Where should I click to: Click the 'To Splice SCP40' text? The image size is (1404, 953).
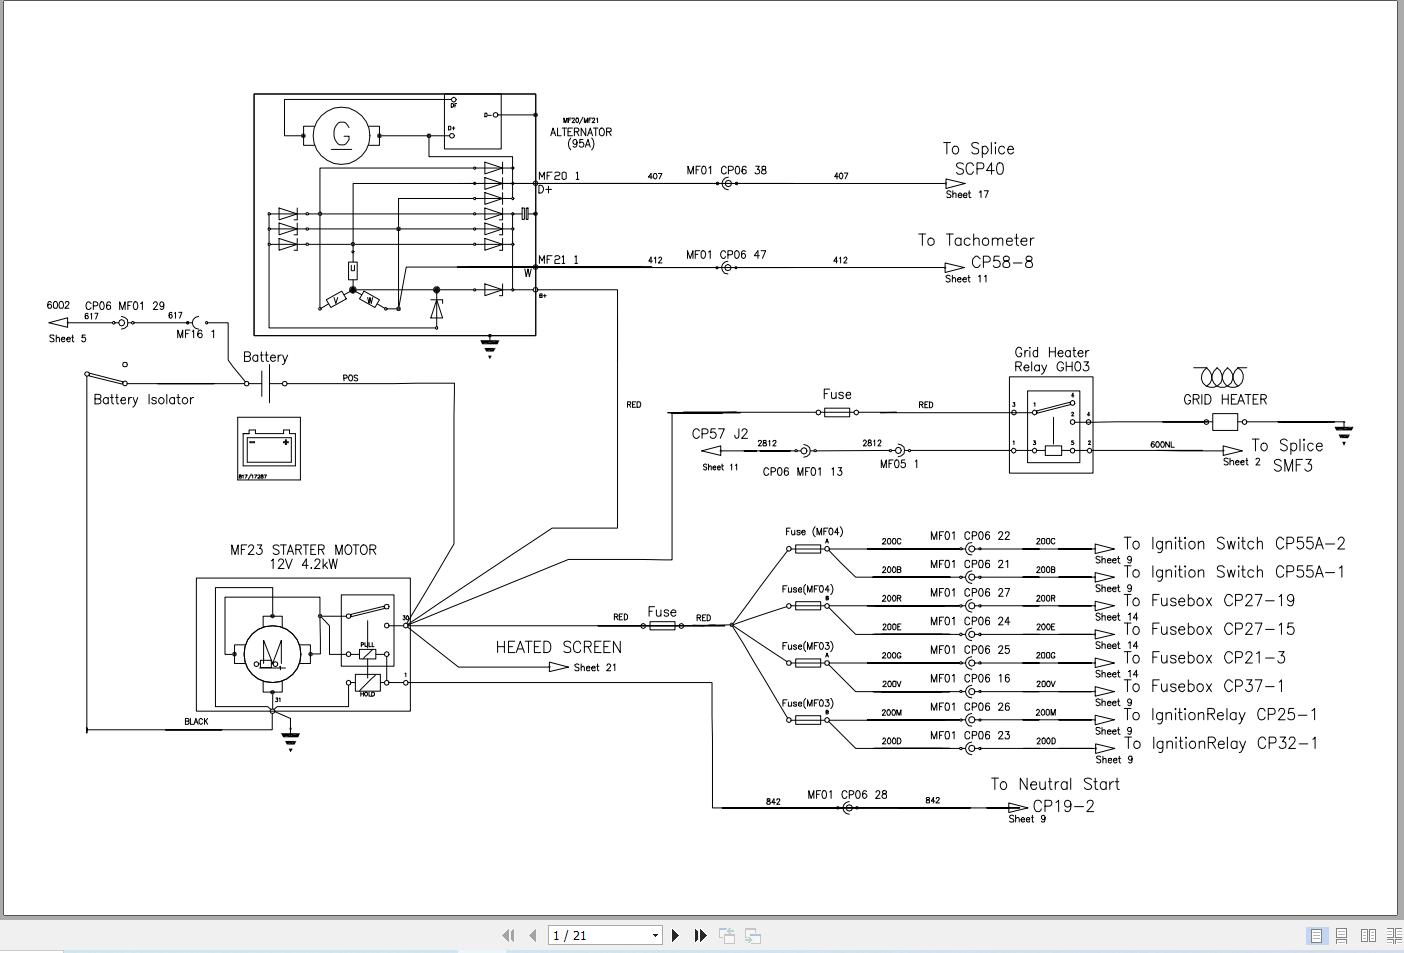tap(978, 159)
